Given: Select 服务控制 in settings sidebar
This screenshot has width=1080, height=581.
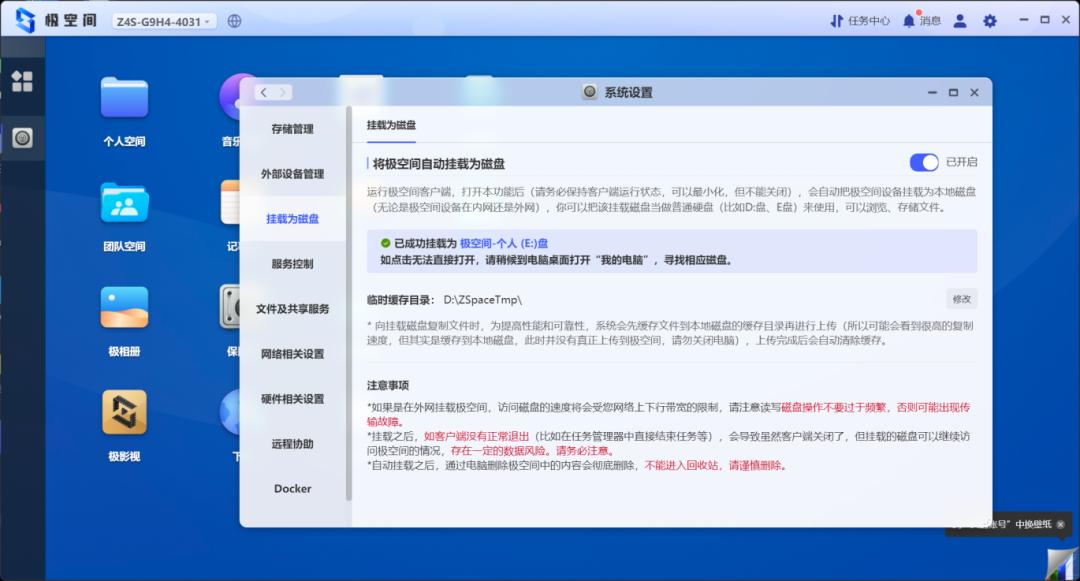Looking at the screenshot, I should [292, 264].
